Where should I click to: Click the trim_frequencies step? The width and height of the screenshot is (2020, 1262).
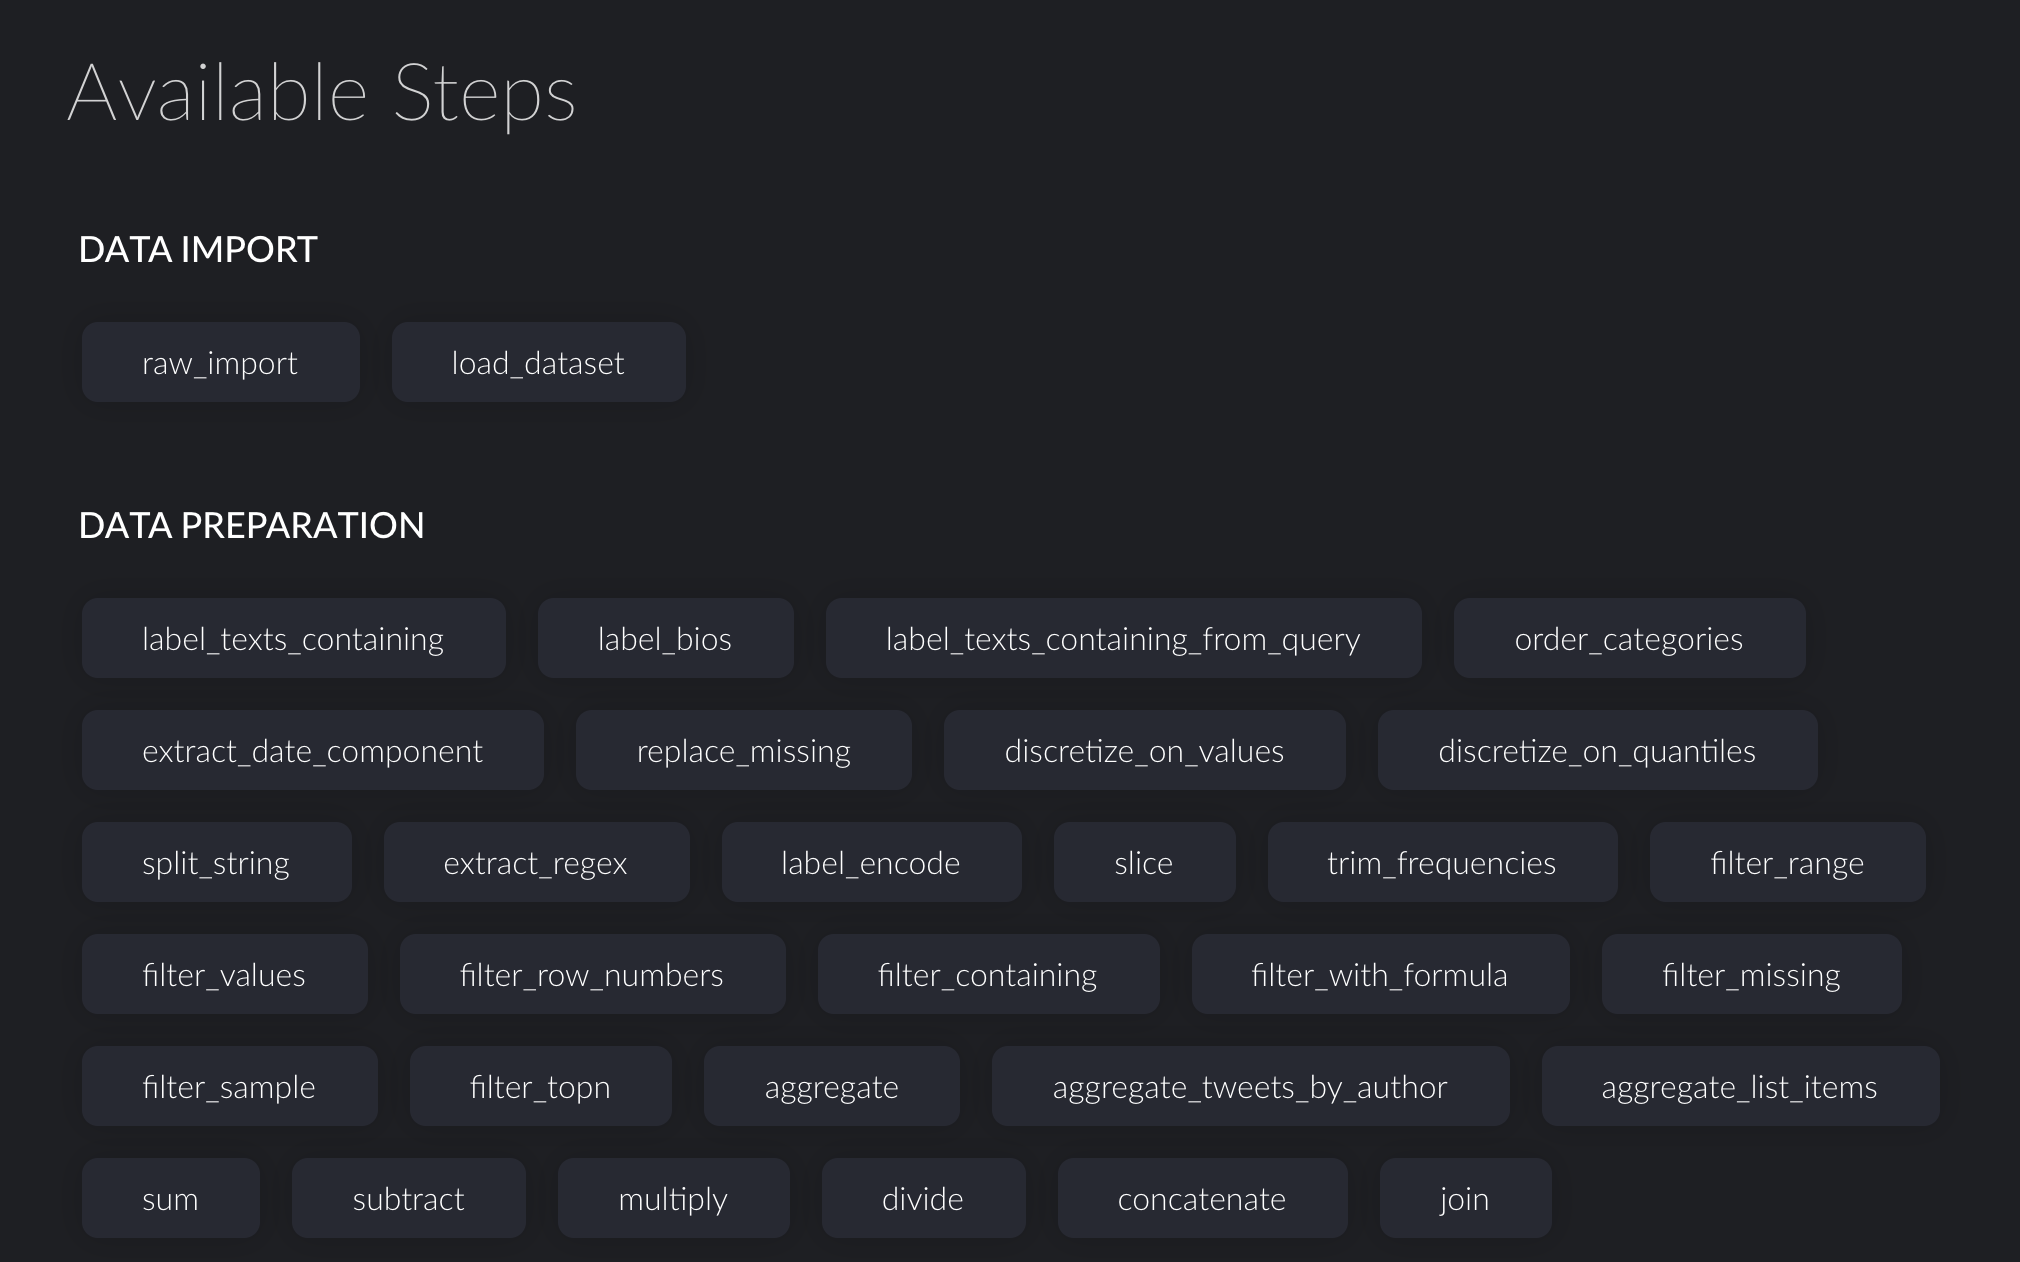point(1442,862)
